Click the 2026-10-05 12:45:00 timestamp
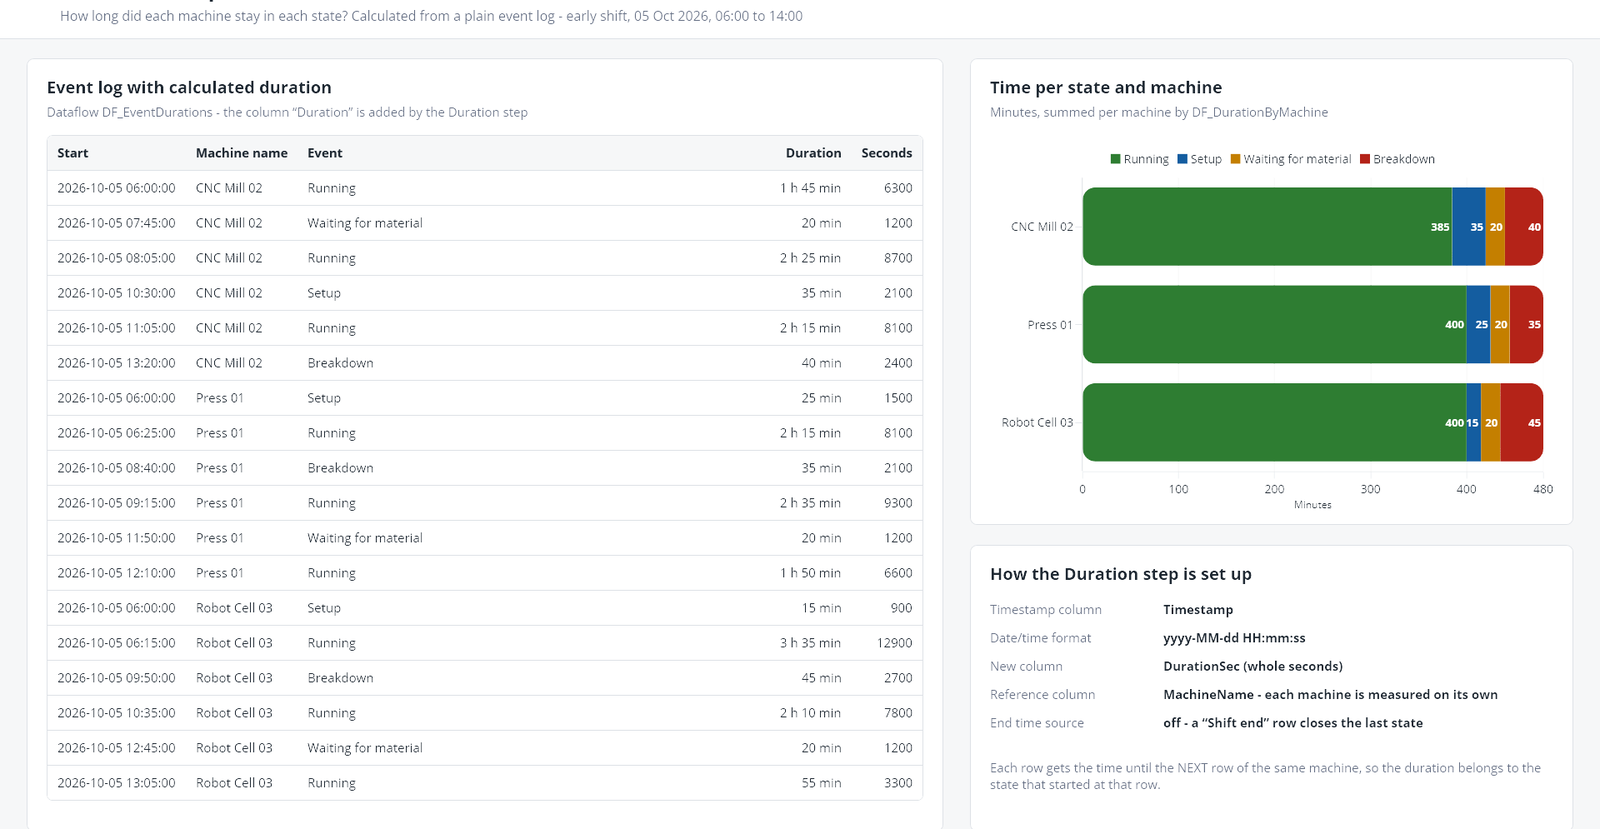The width and height of the screenshot is (1600, 829). click(116, 748)
